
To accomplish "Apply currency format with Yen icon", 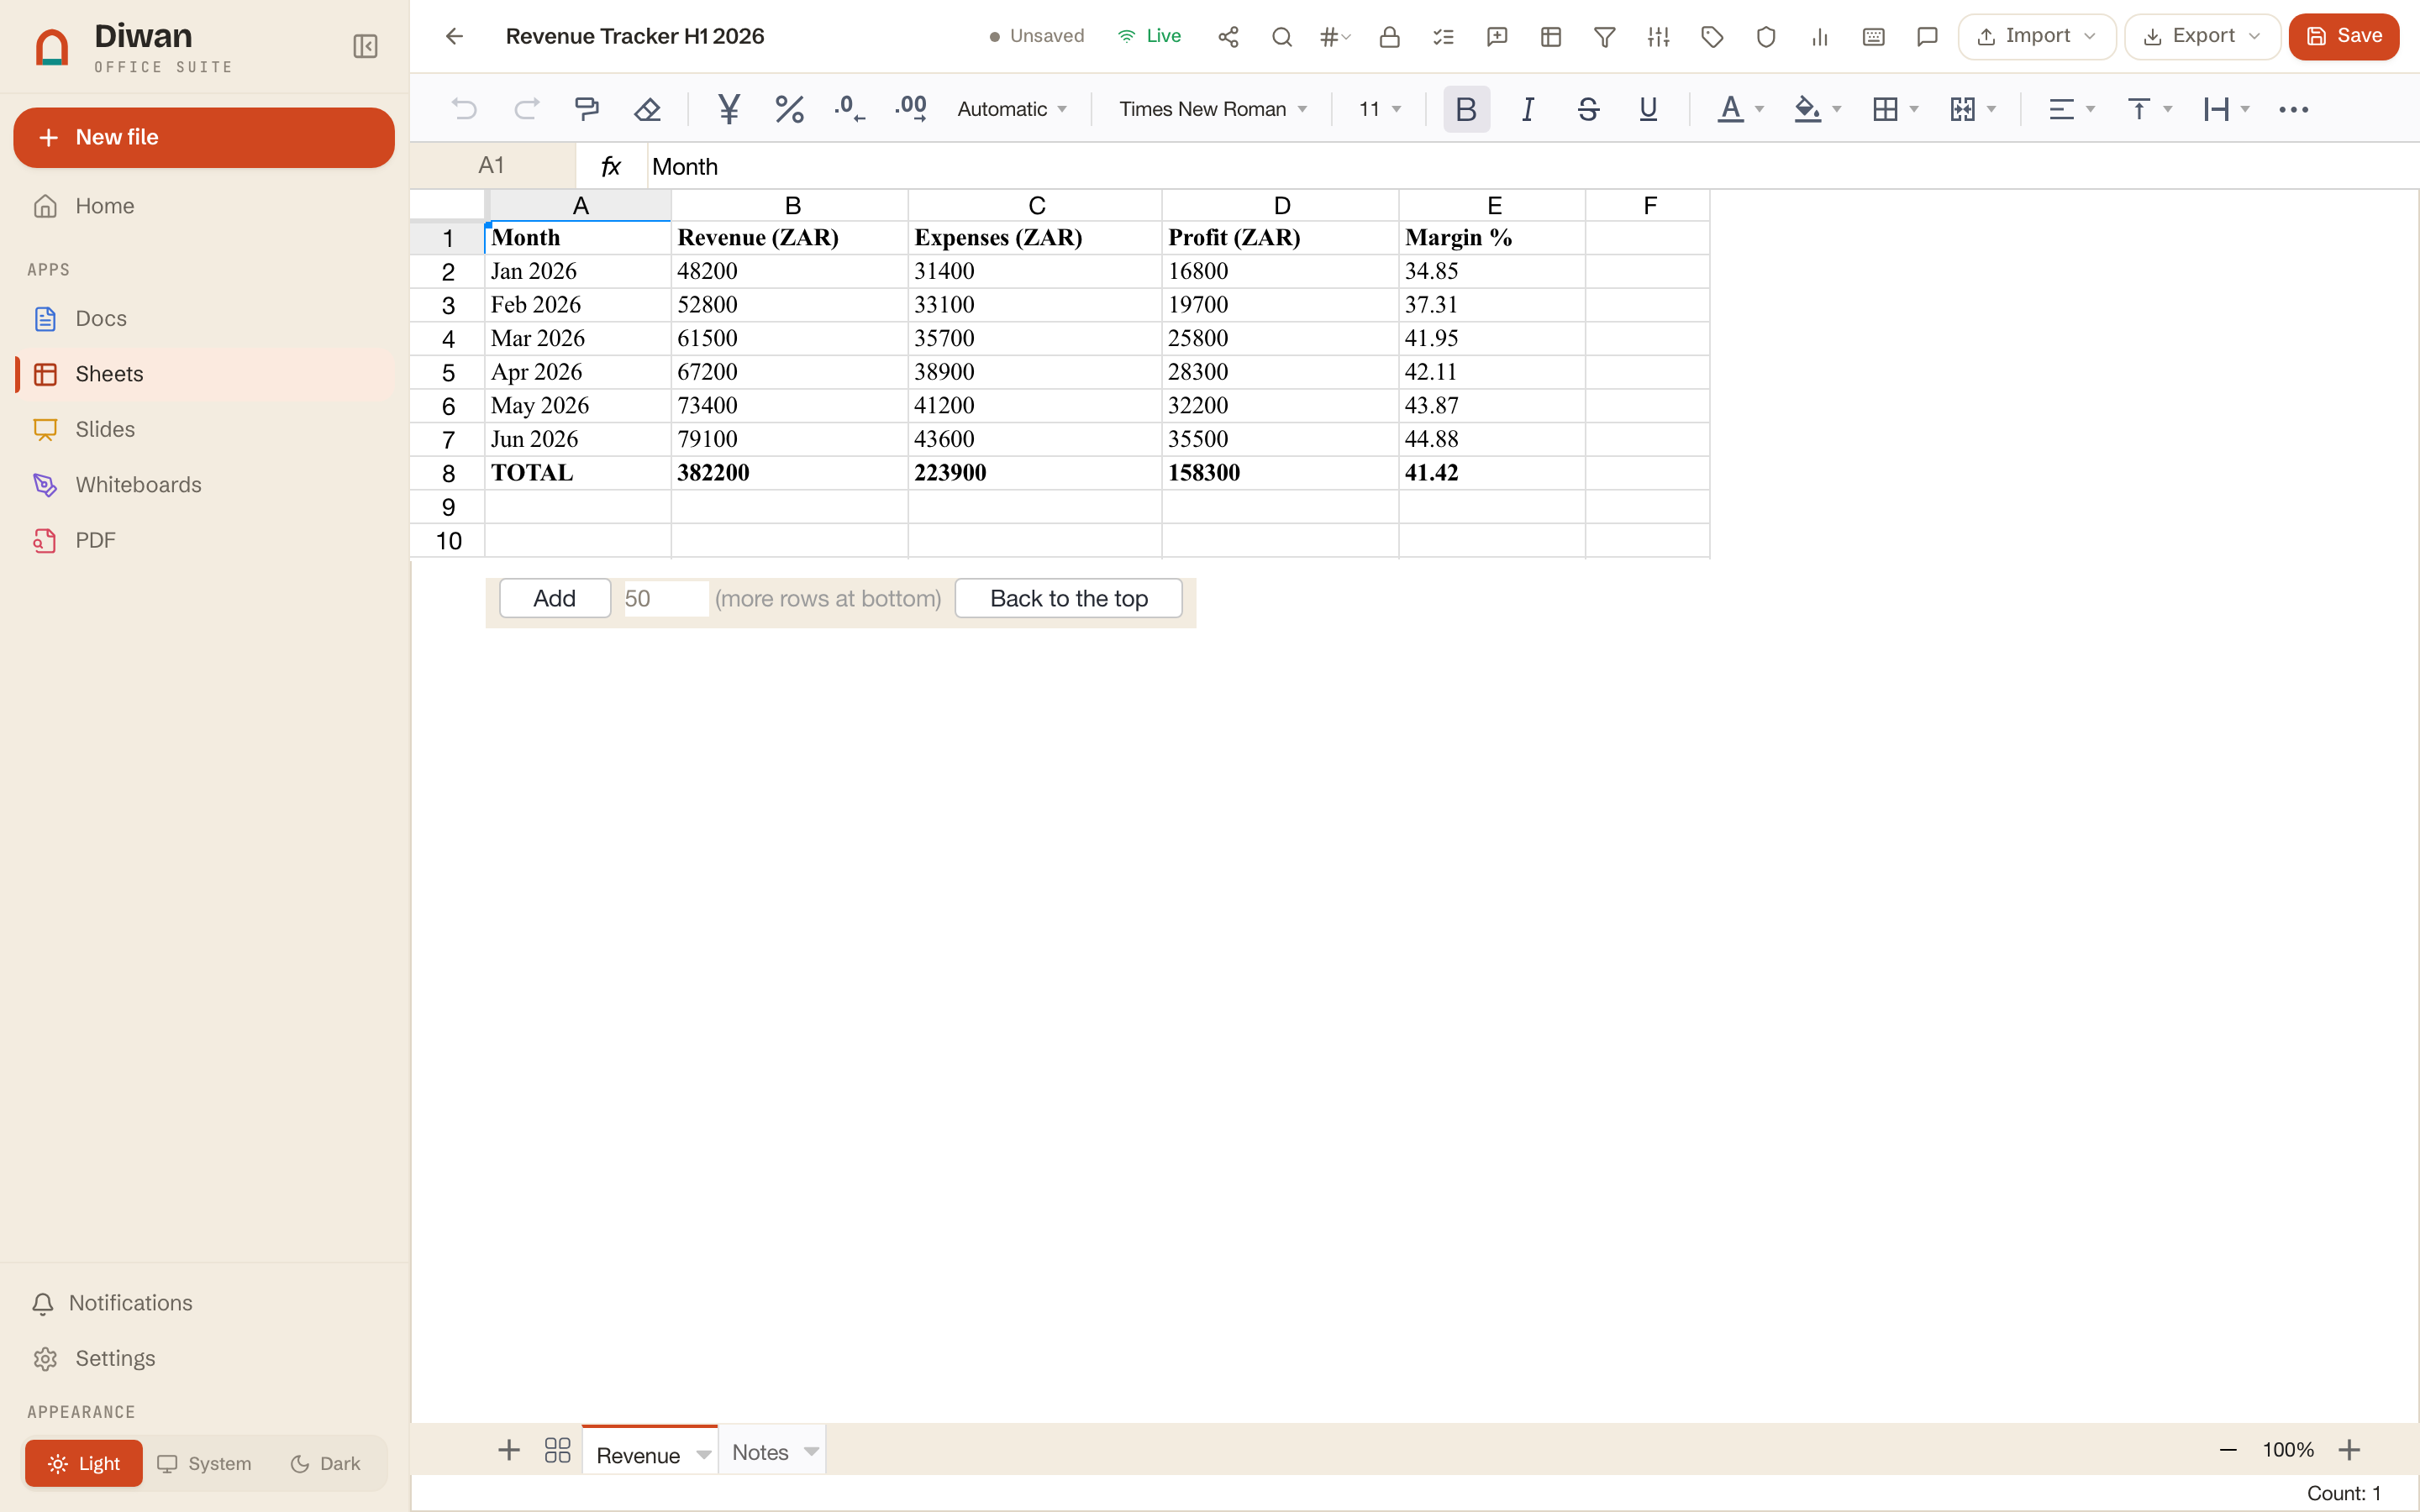I will coord(729,109).
